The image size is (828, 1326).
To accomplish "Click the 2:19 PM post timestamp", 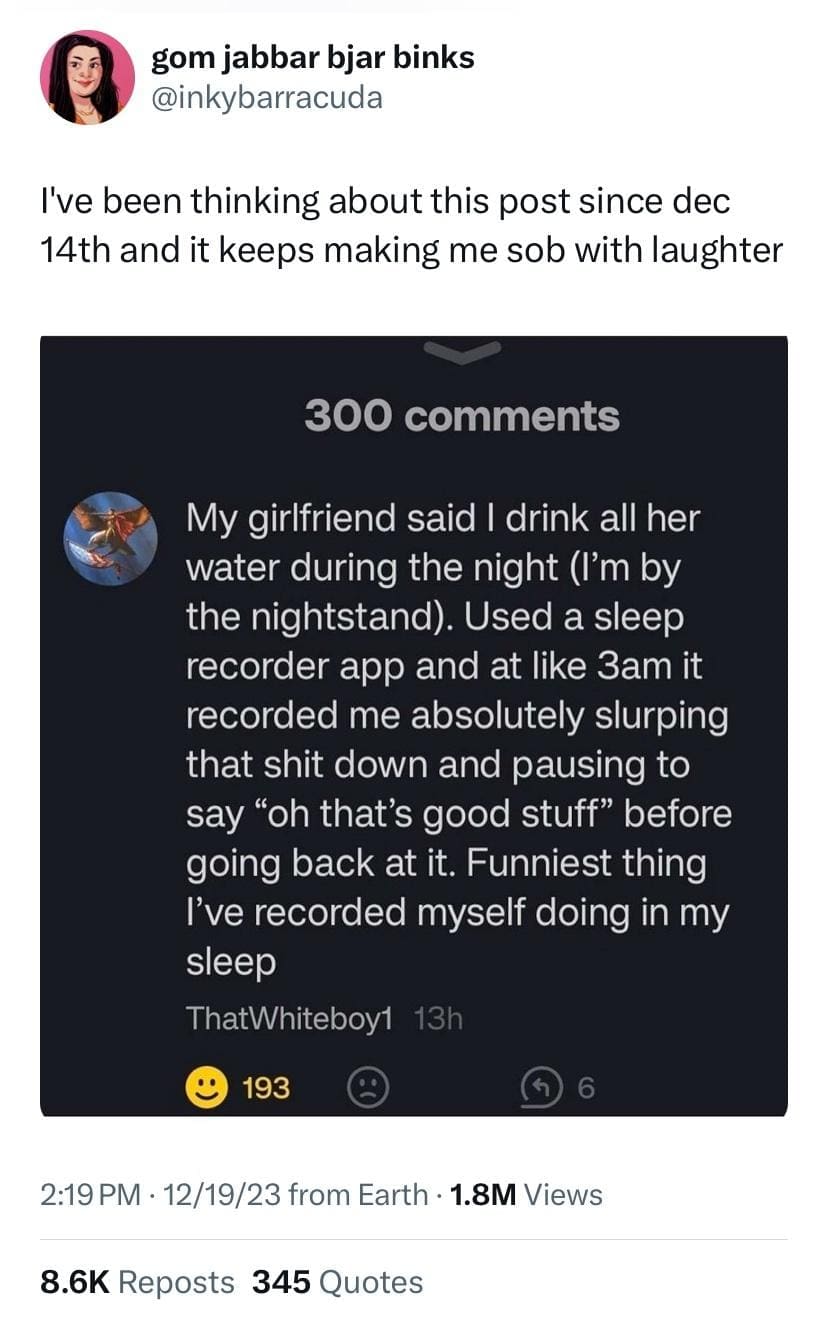I will [90, 1194].
